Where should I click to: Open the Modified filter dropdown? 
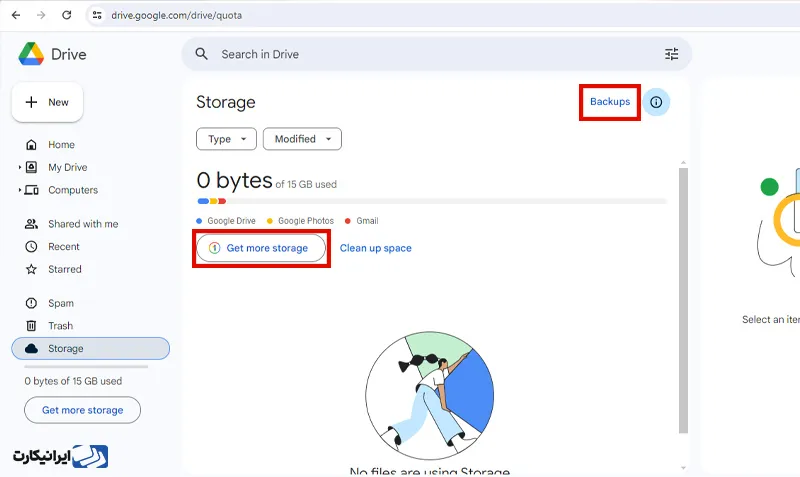[303, 139]
